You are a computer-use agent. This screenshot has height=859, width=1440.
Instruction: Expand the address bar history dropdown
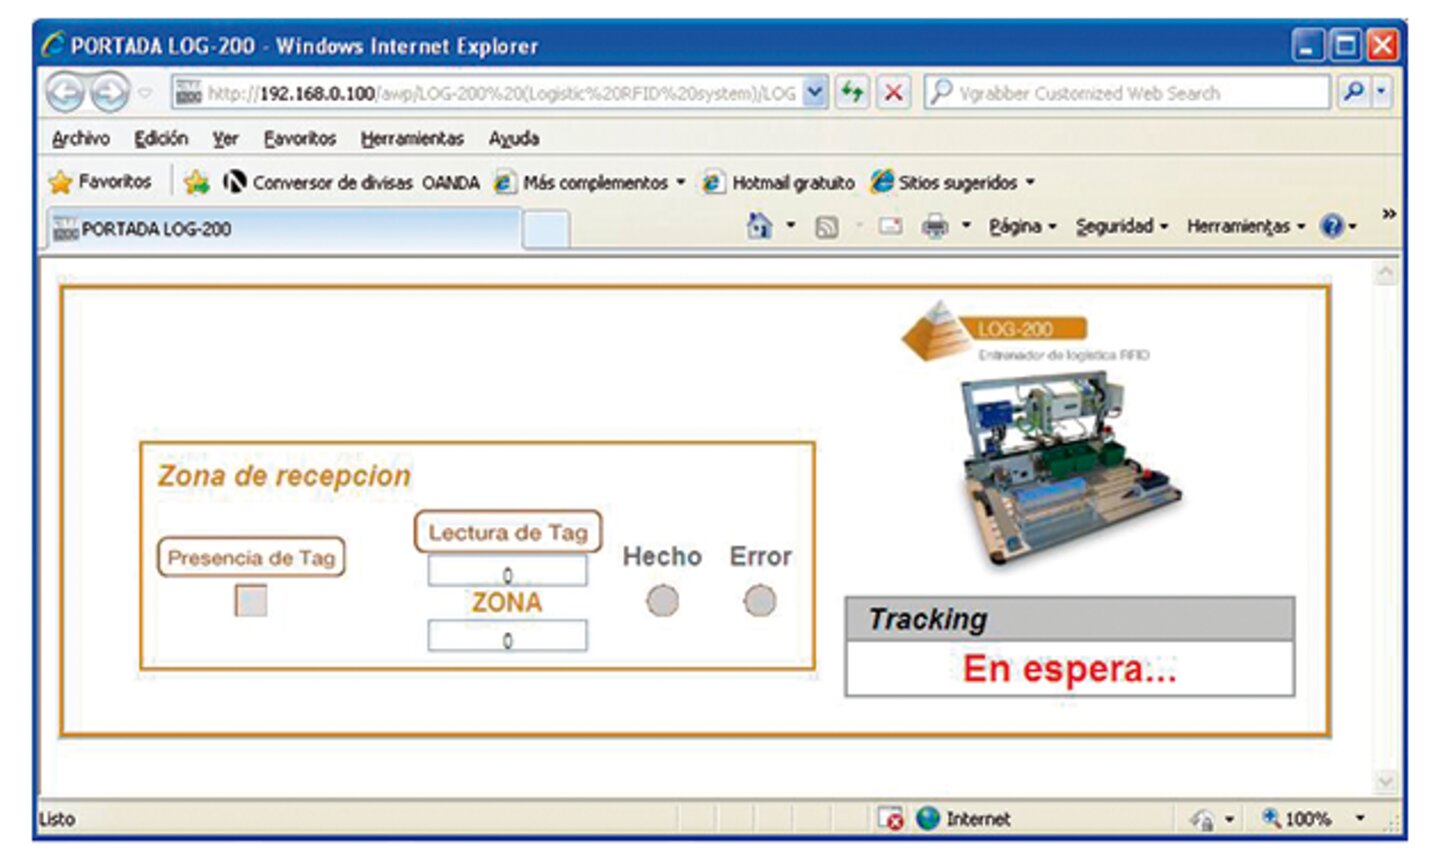[x=815, y=93]
